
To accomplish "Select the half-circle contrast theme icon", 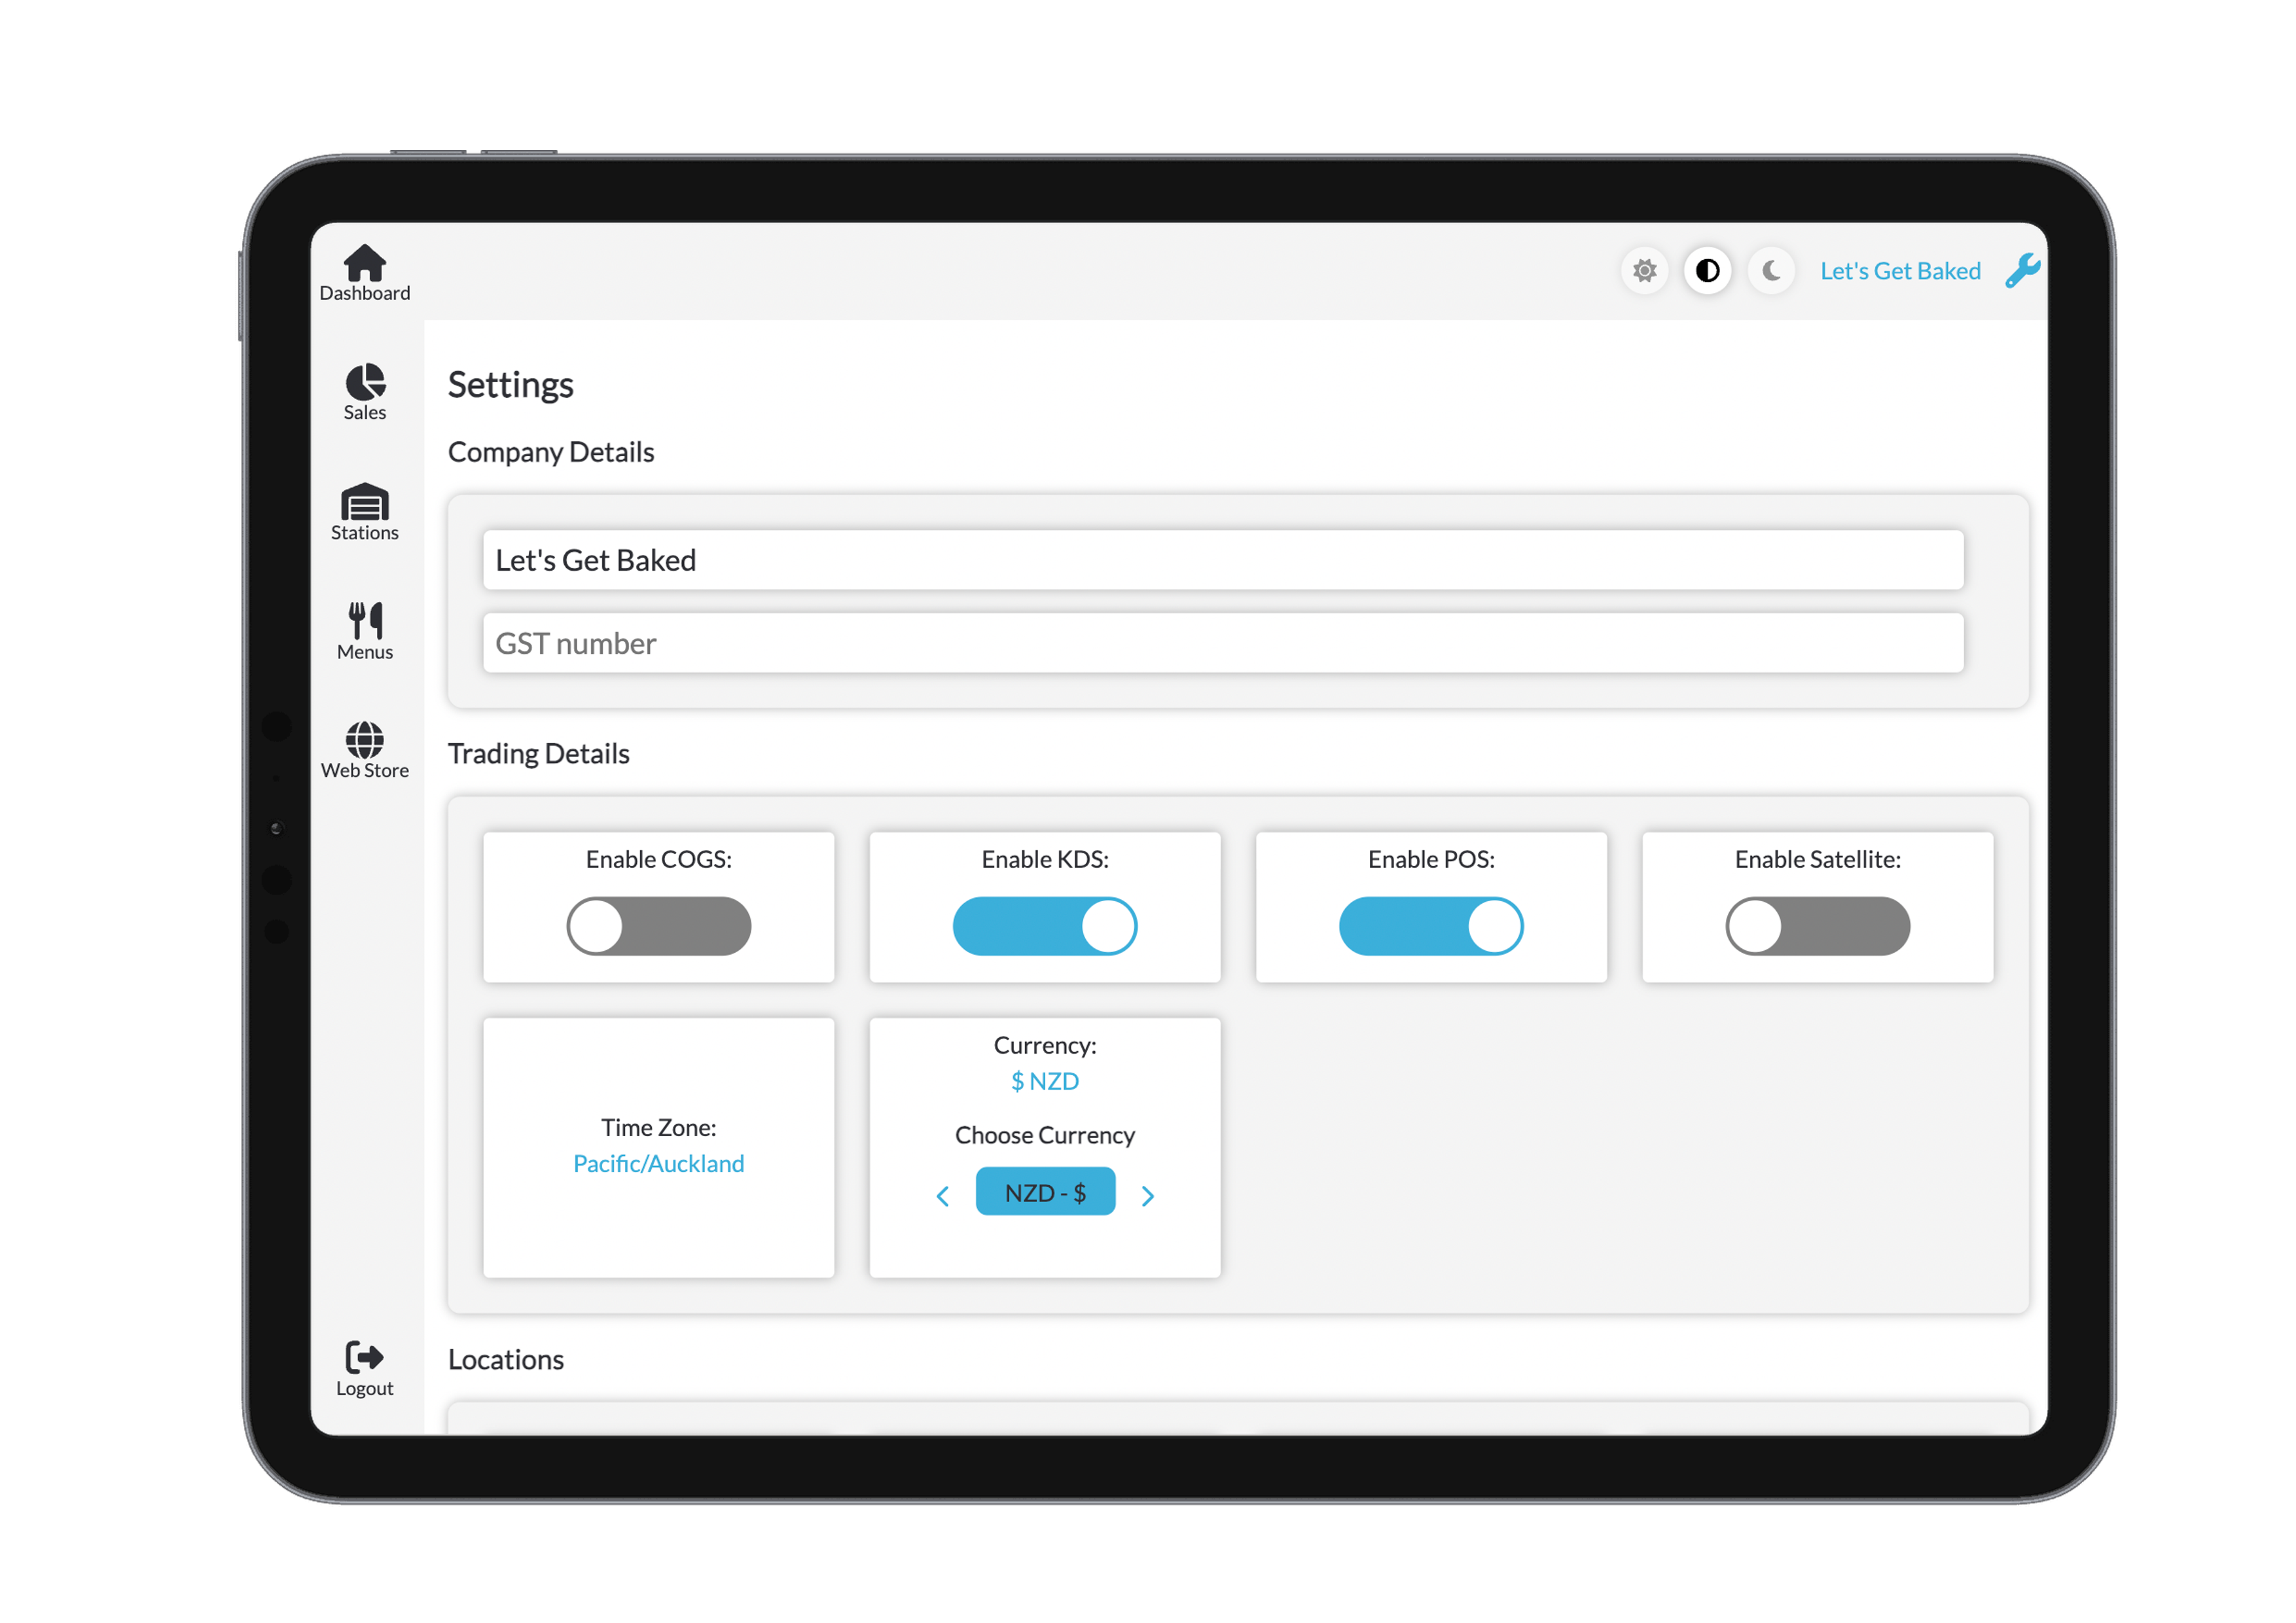I will [1707, 271].
